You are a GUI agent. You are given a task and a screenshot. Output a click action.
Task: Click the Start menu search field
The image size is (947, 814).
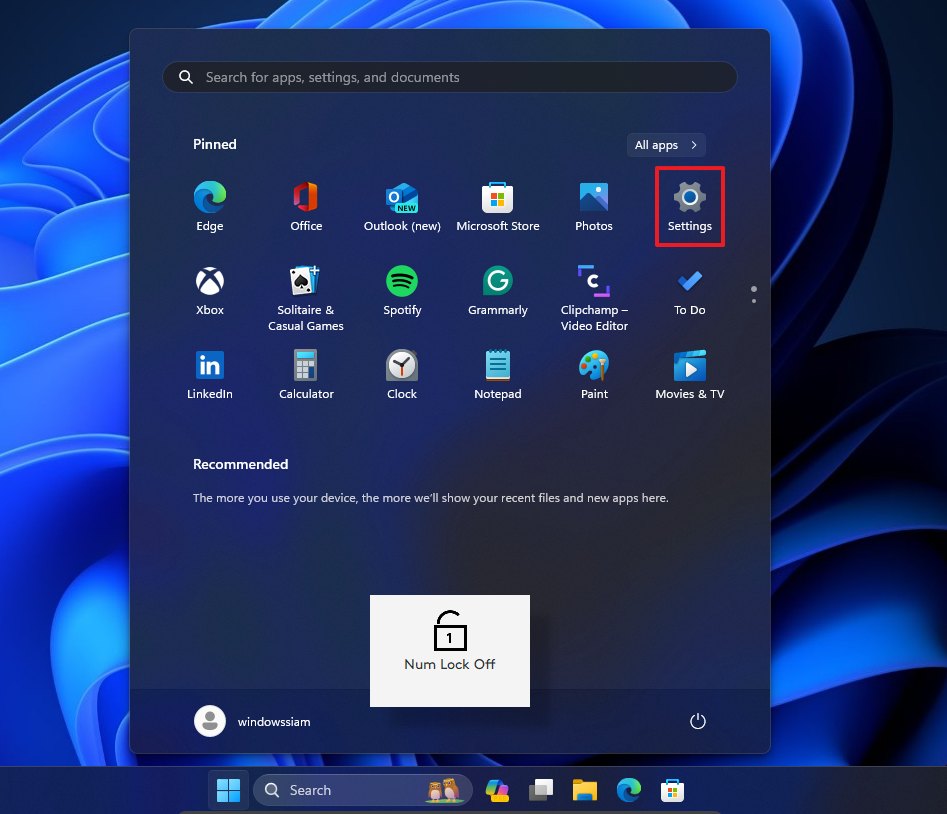coord(450,77)
